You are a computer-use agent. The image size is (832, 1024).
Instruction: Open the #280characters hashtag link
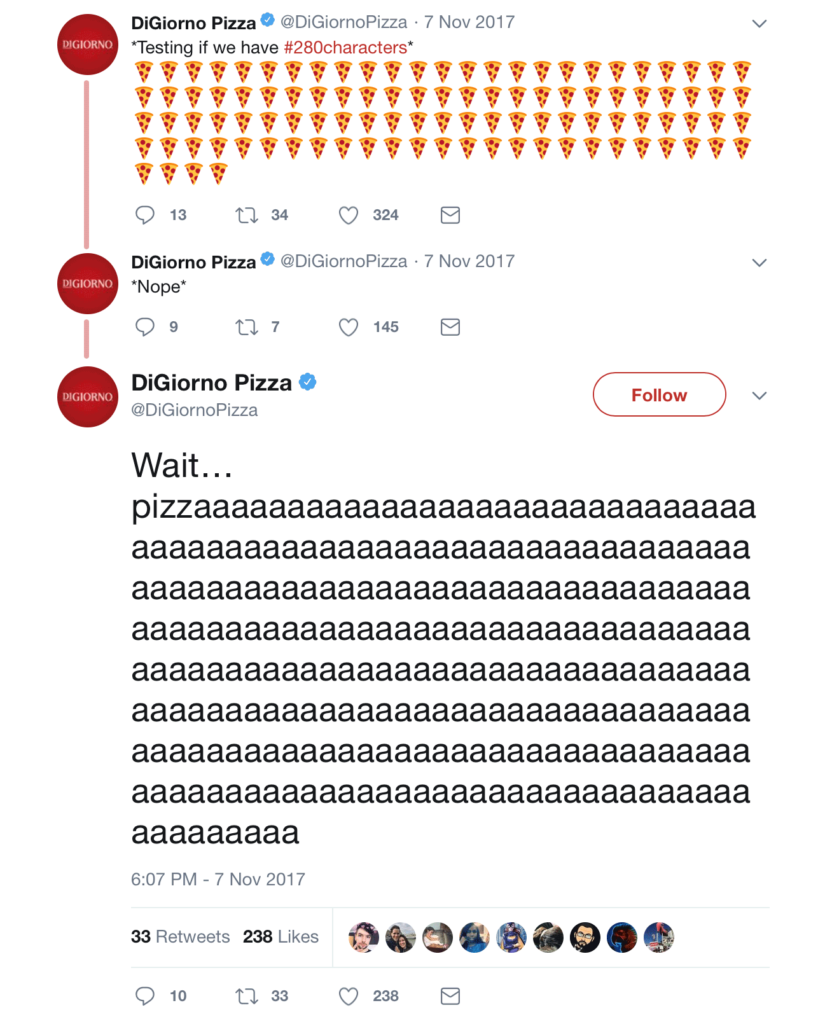coord(346,46)
